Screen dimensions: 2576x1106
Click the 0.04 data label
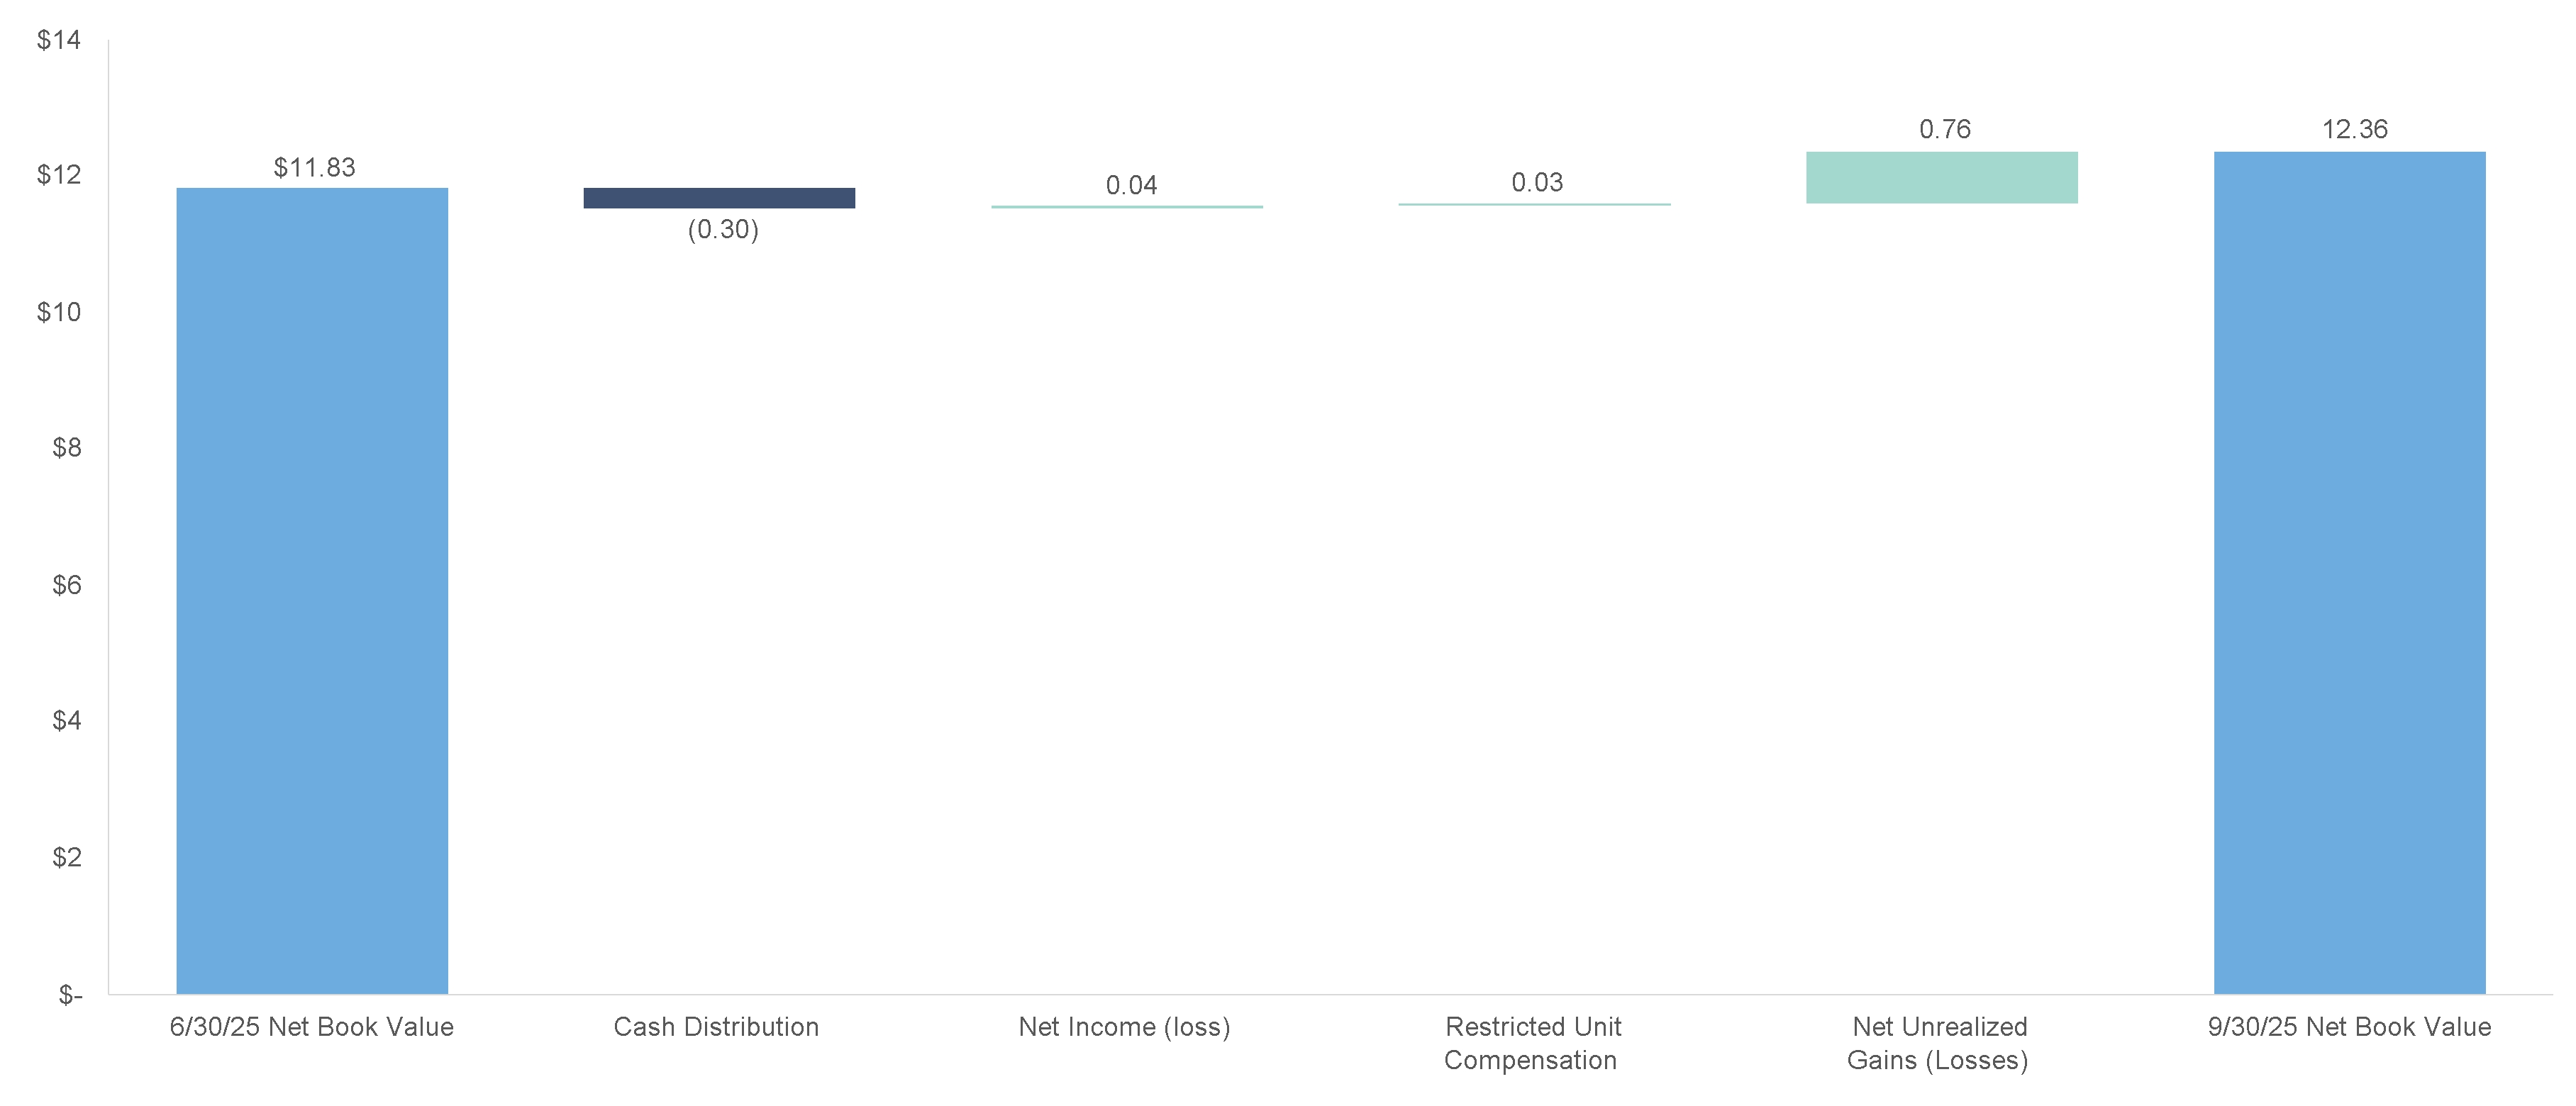coord(1131,185)
